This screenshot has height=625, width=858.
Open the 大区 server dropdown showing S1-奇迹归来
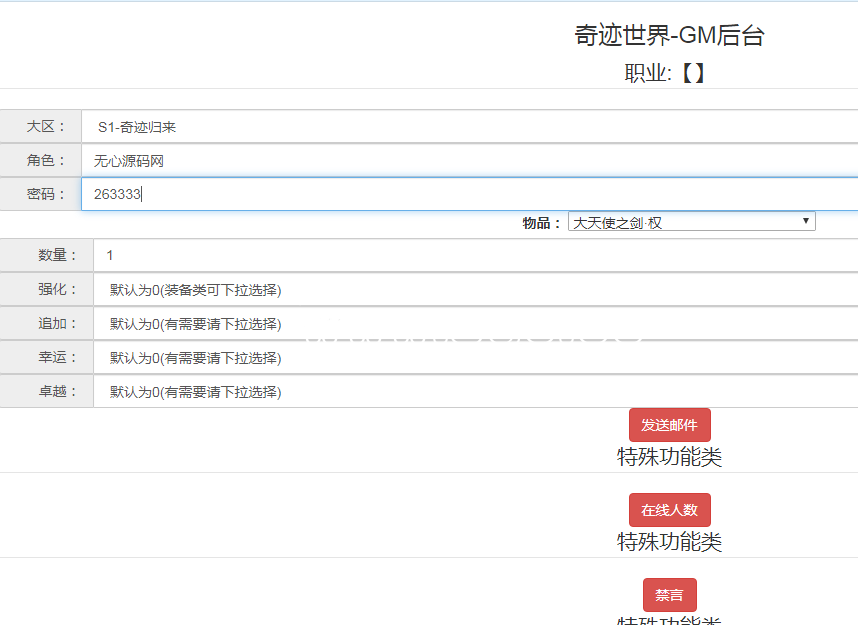click(x=468, y=127)
